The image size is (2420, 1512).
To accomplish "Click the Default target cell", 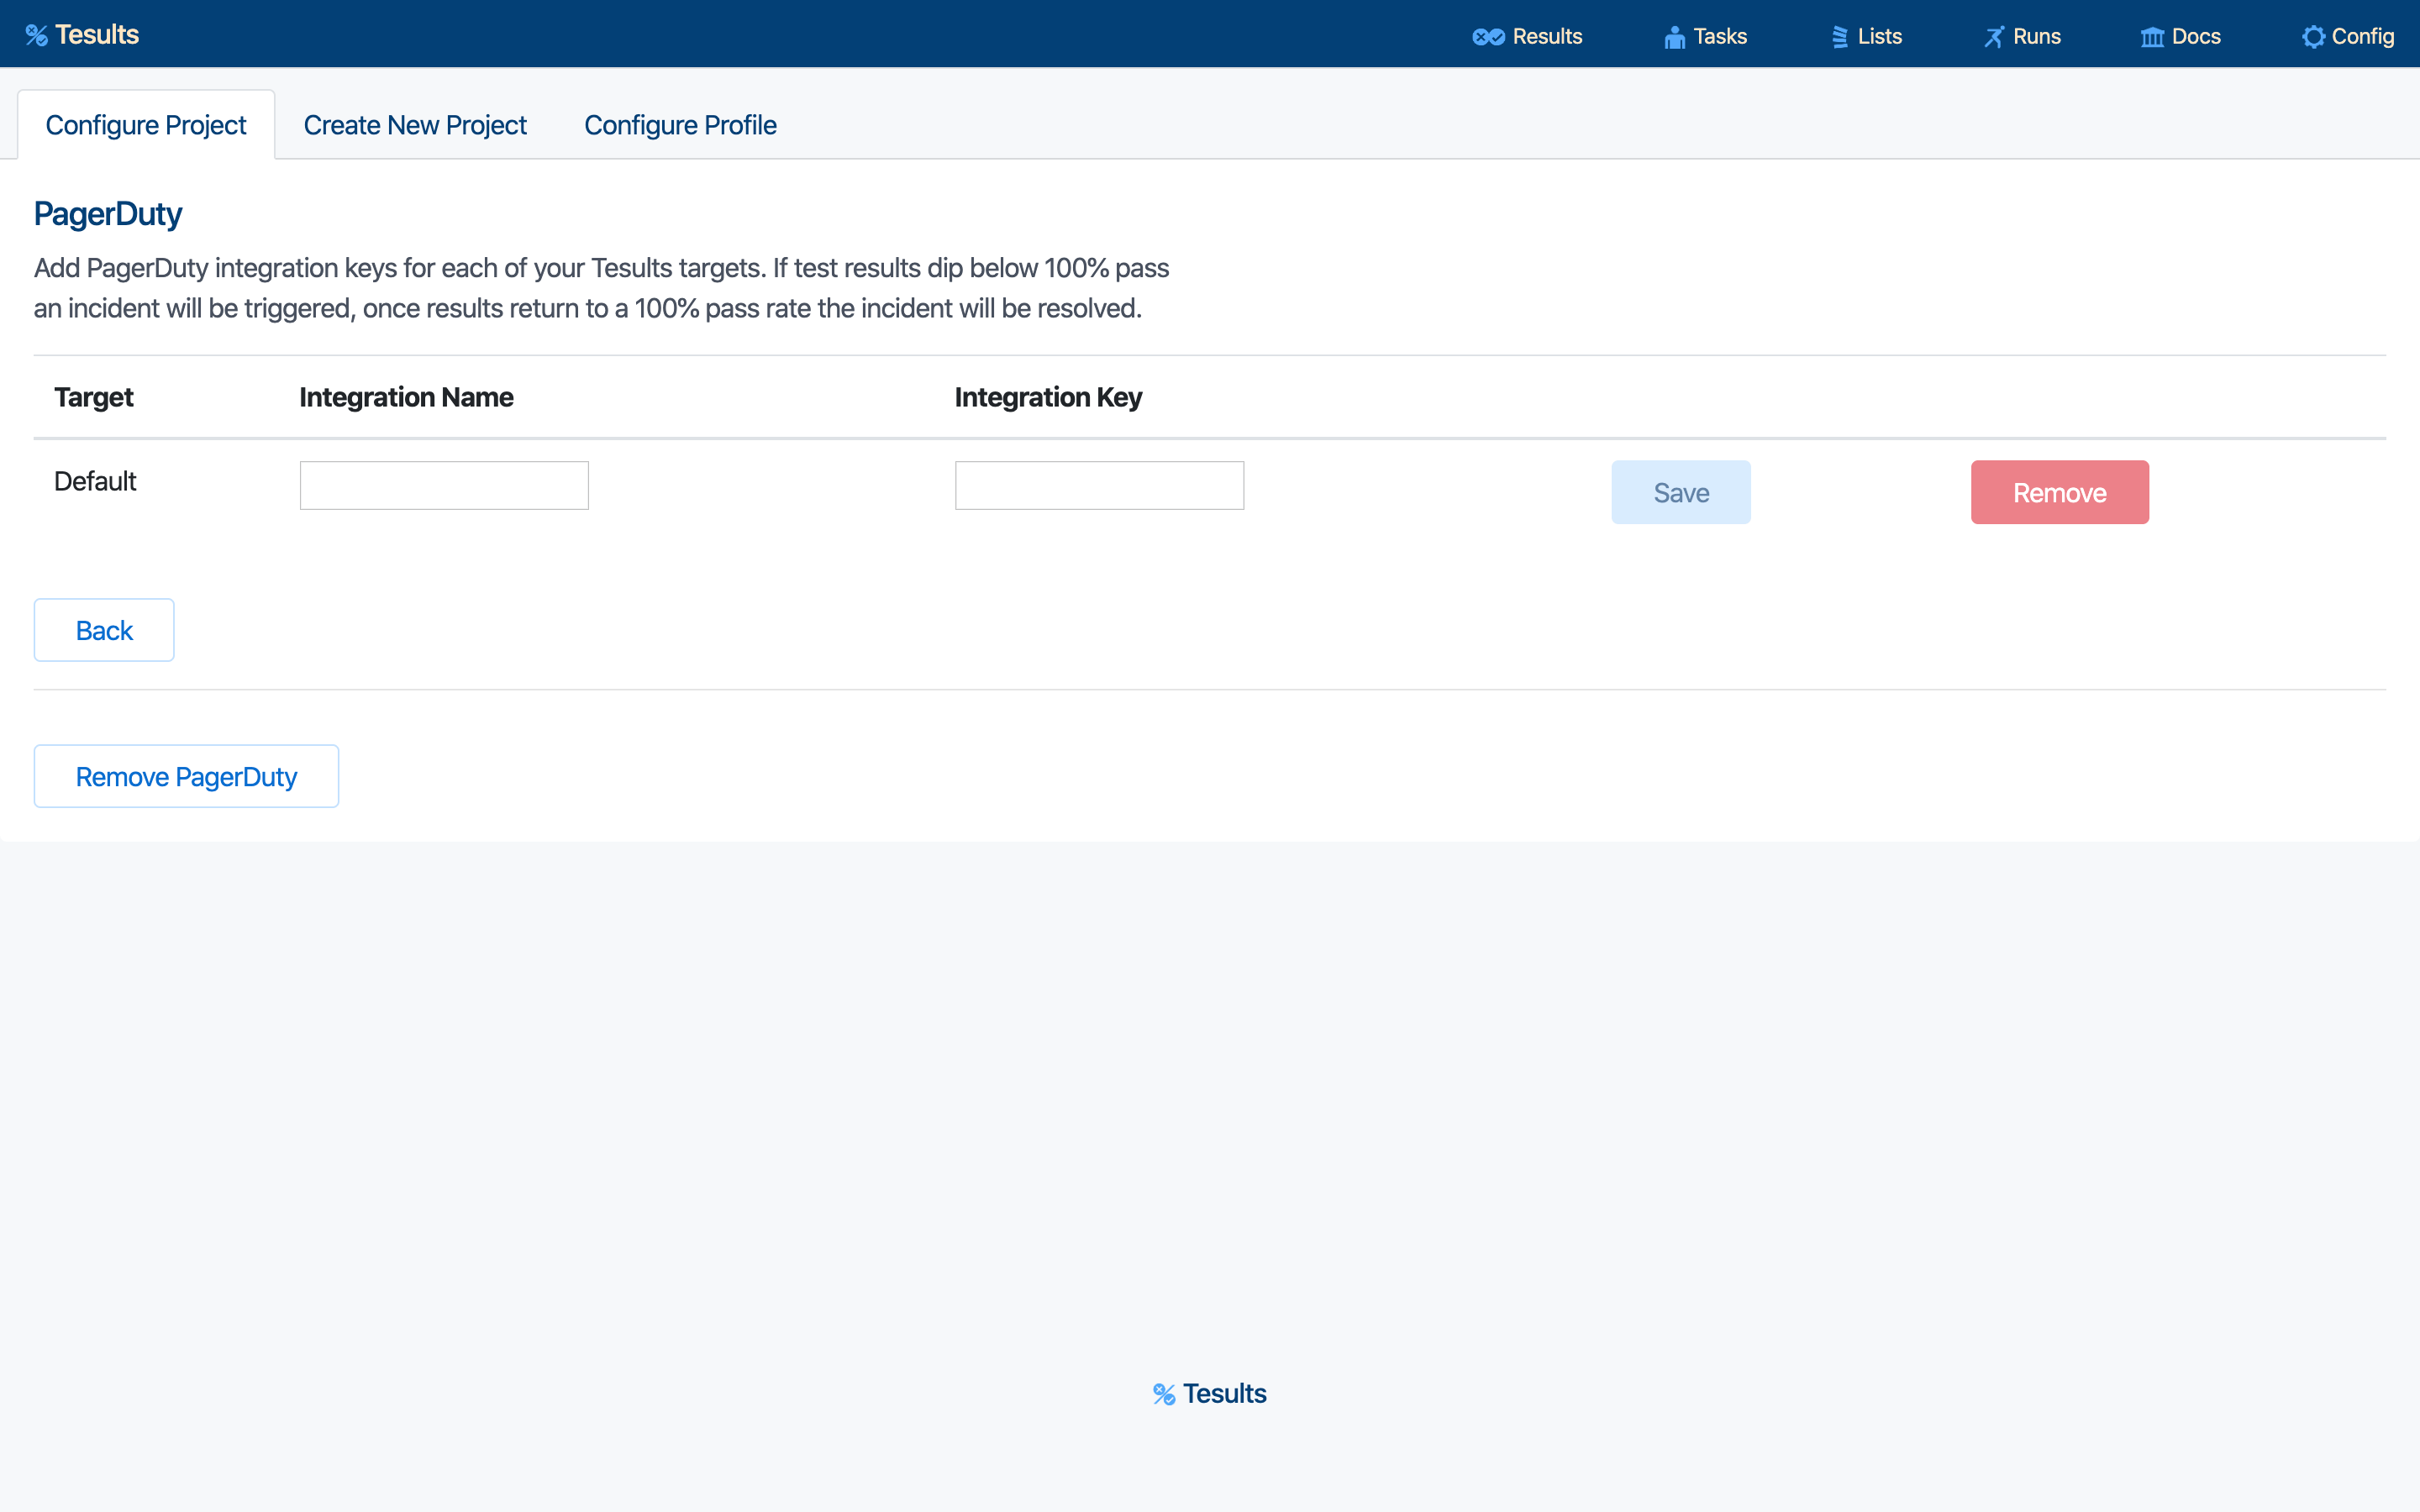I will tap(95, 482).
